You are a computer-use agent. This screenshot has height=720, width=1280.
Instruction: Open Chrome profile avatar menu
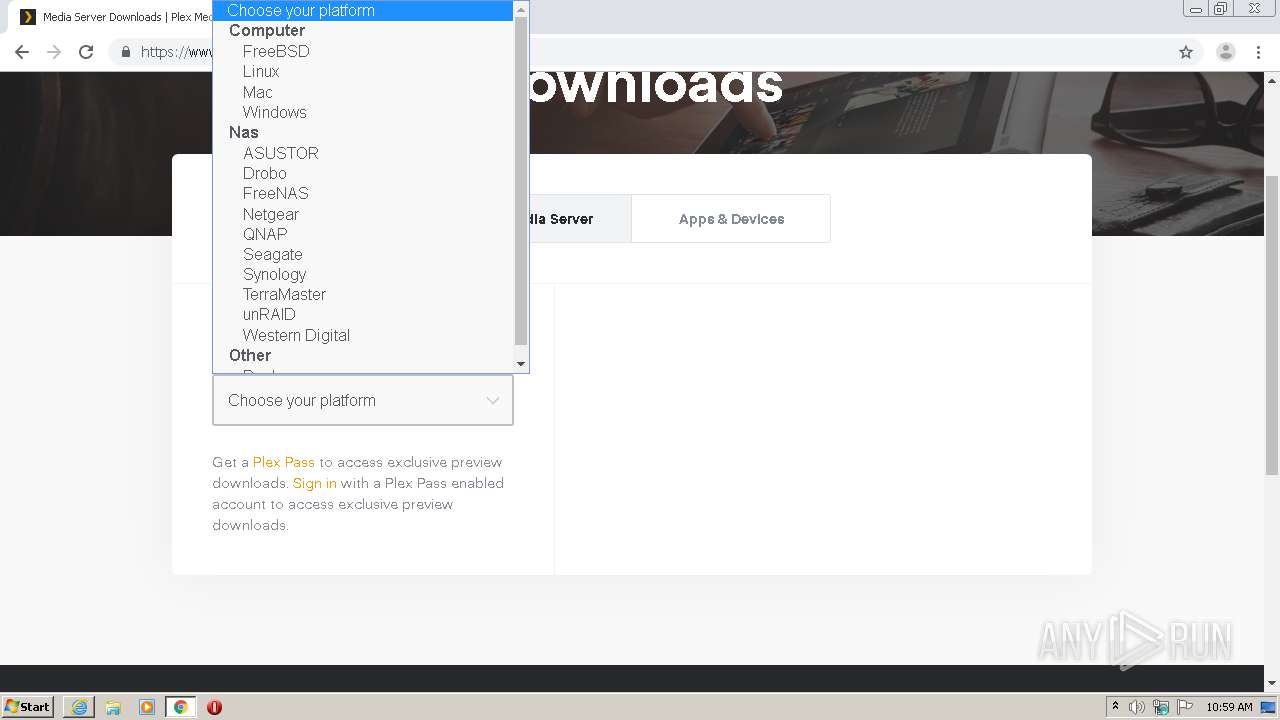(x=1226, y=52)
